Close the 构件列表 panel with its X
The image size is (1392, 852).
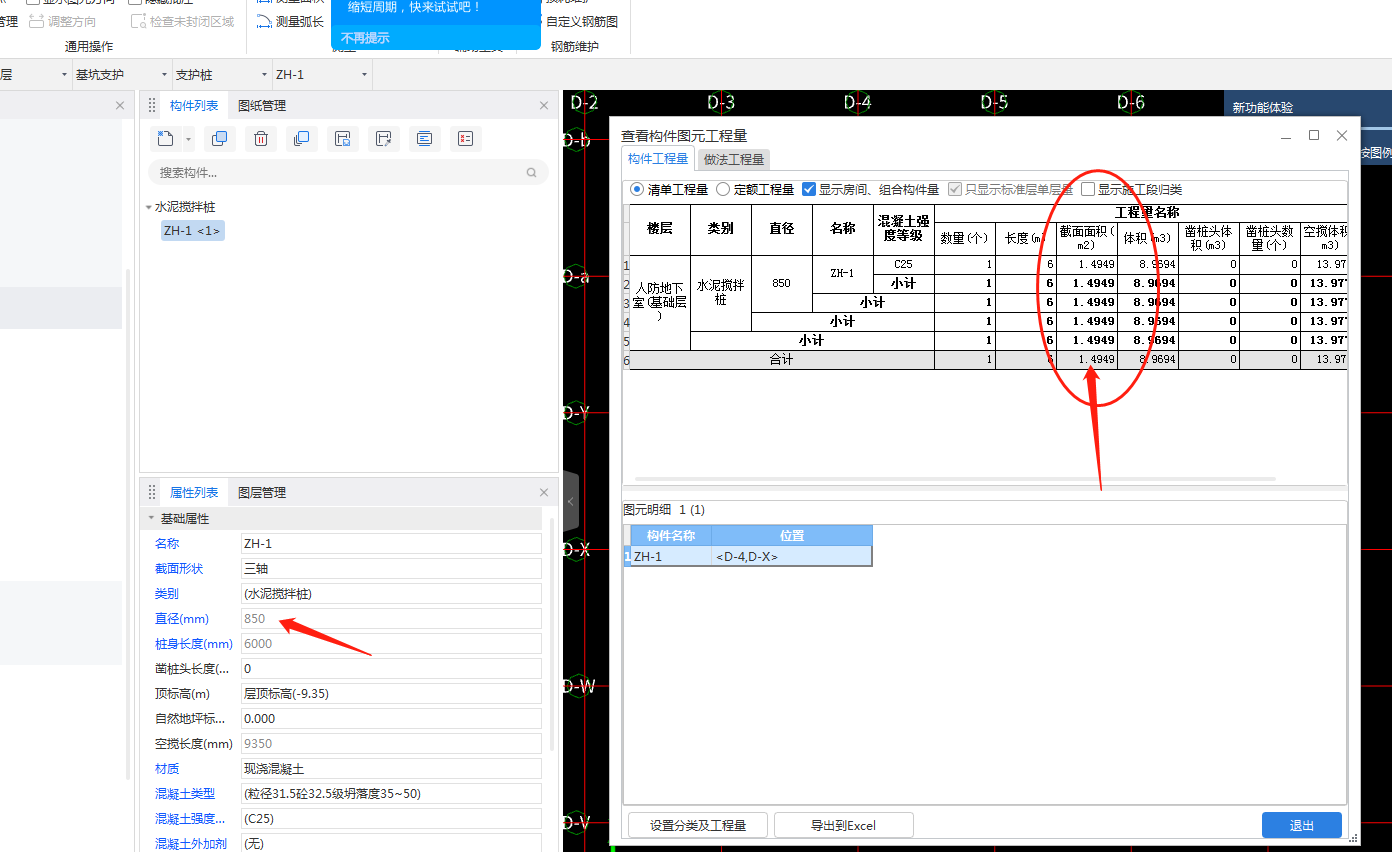pyautogui.click(x=544, y=106)
